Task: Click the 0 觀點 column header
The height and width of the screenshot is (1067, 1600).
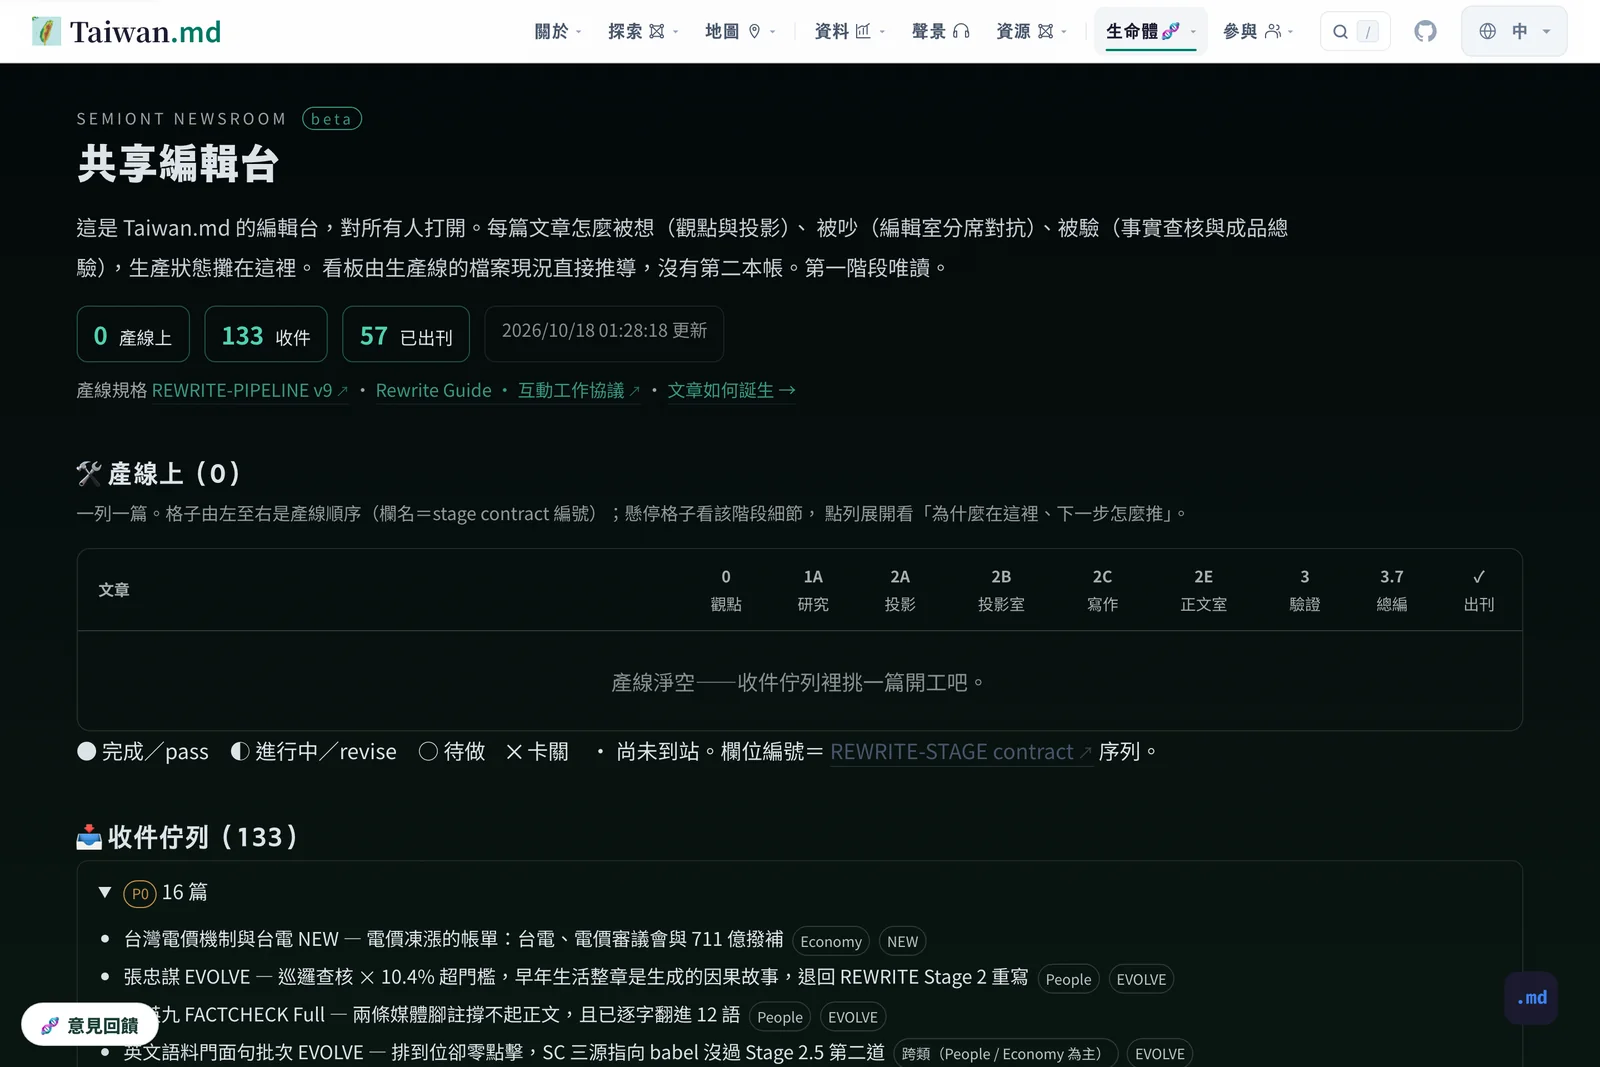Action: point(726,590)
